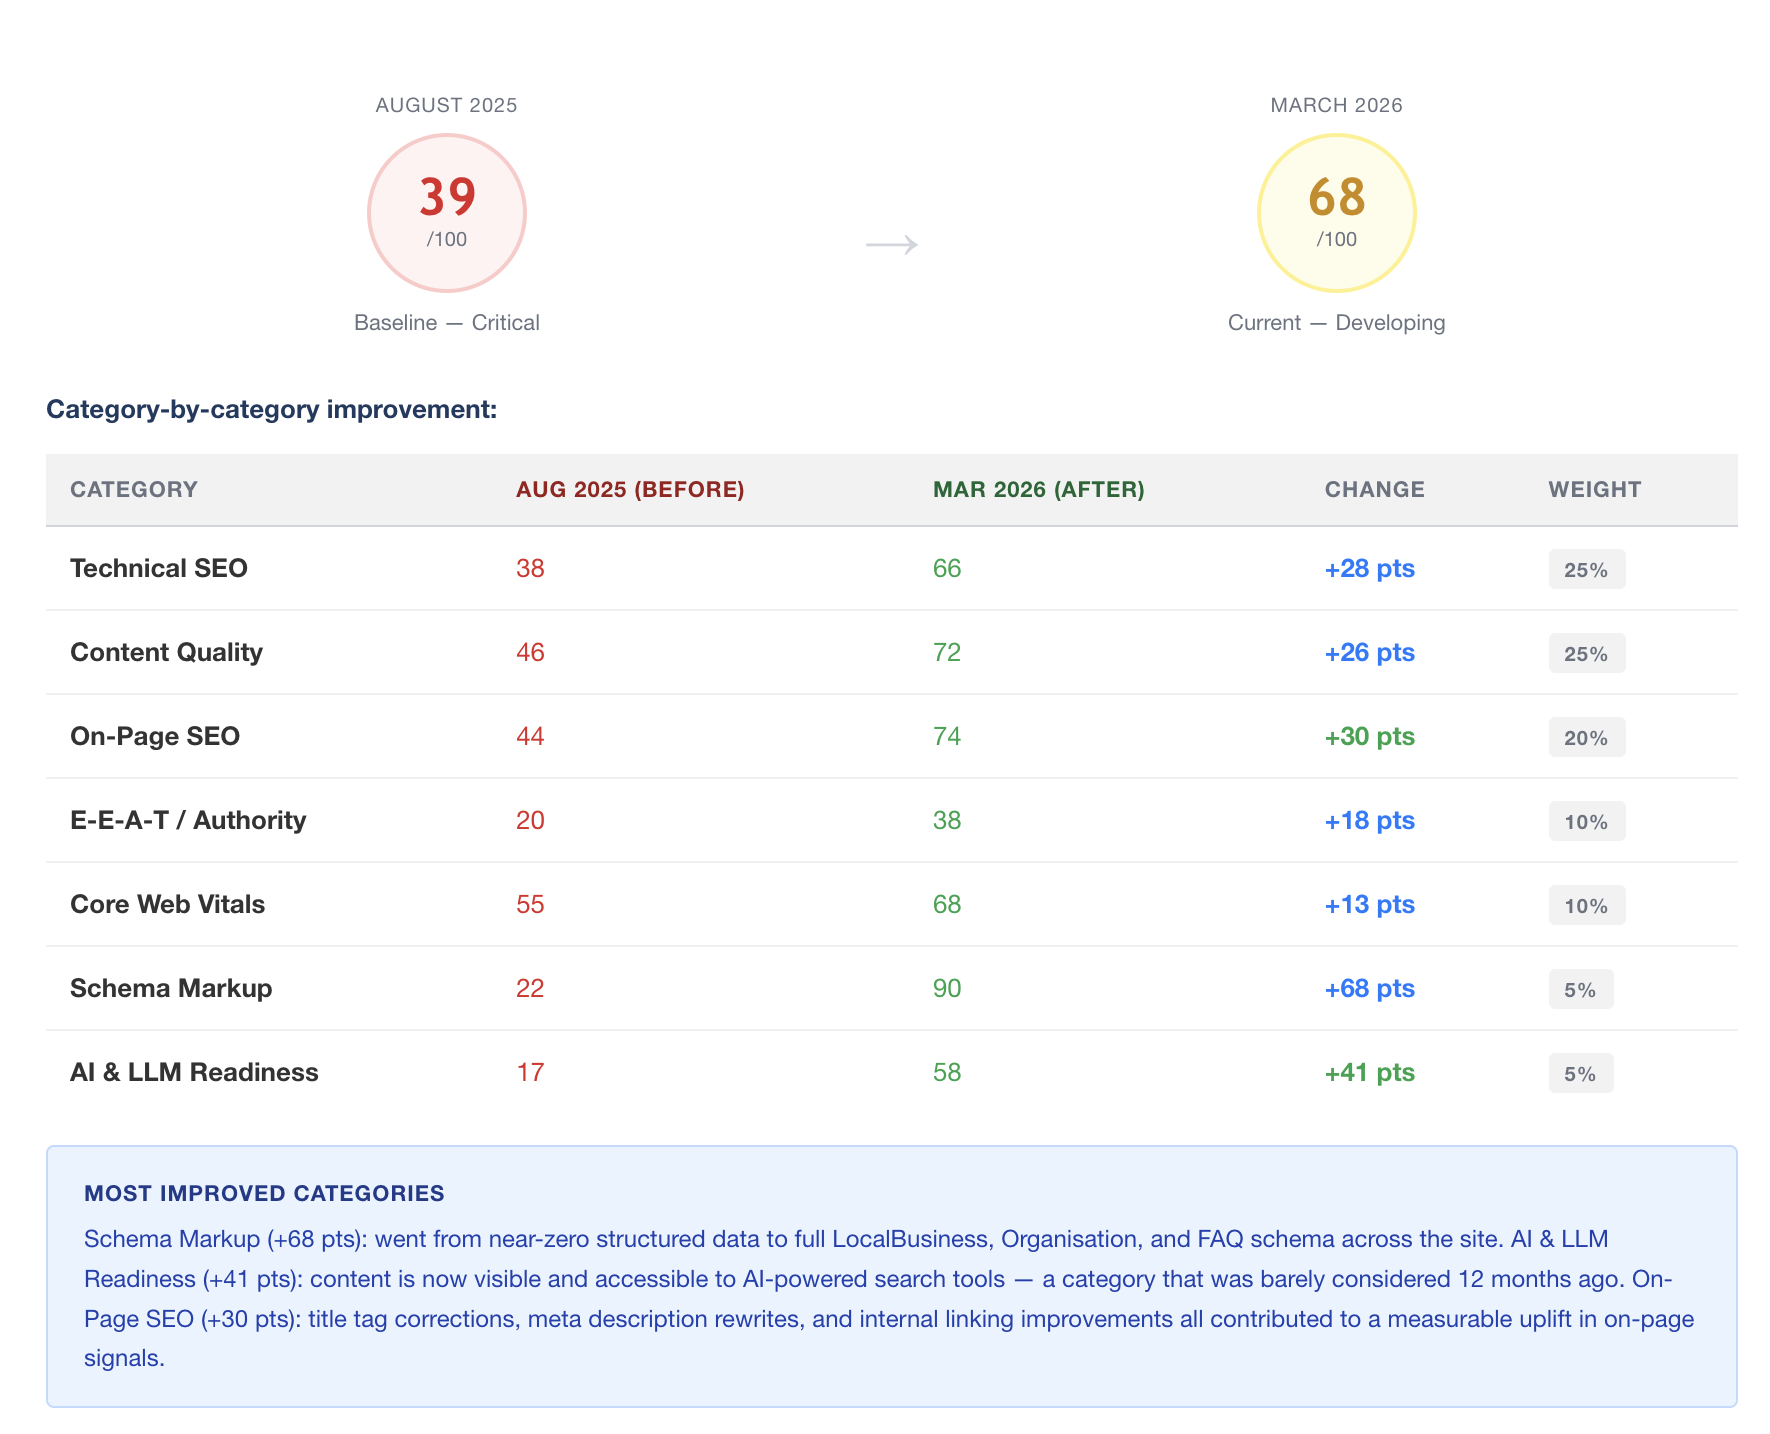Click the yellow 68 current score circle
Image resolution: width=1770 pixels, height=1434 pixels.
click(1336, 213)
